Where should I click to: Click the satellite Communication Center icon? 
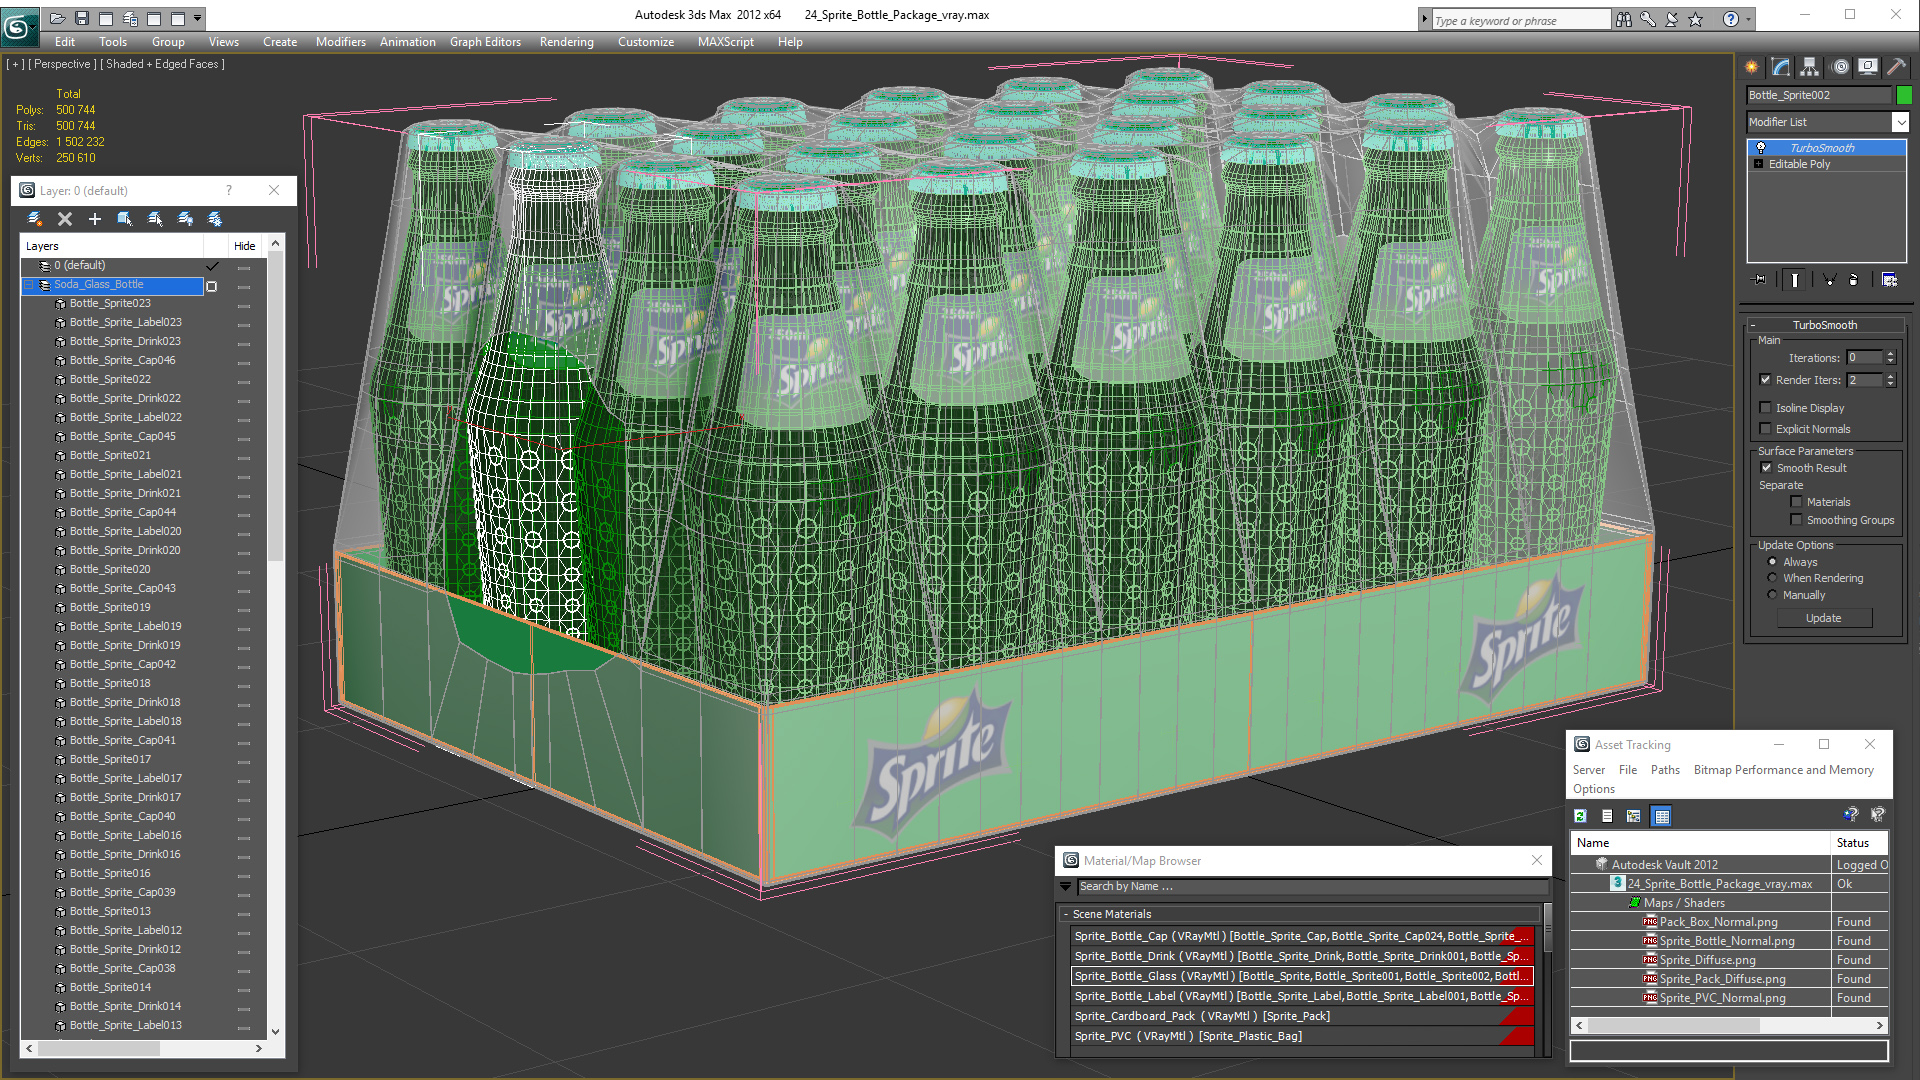coord(1671,19)
